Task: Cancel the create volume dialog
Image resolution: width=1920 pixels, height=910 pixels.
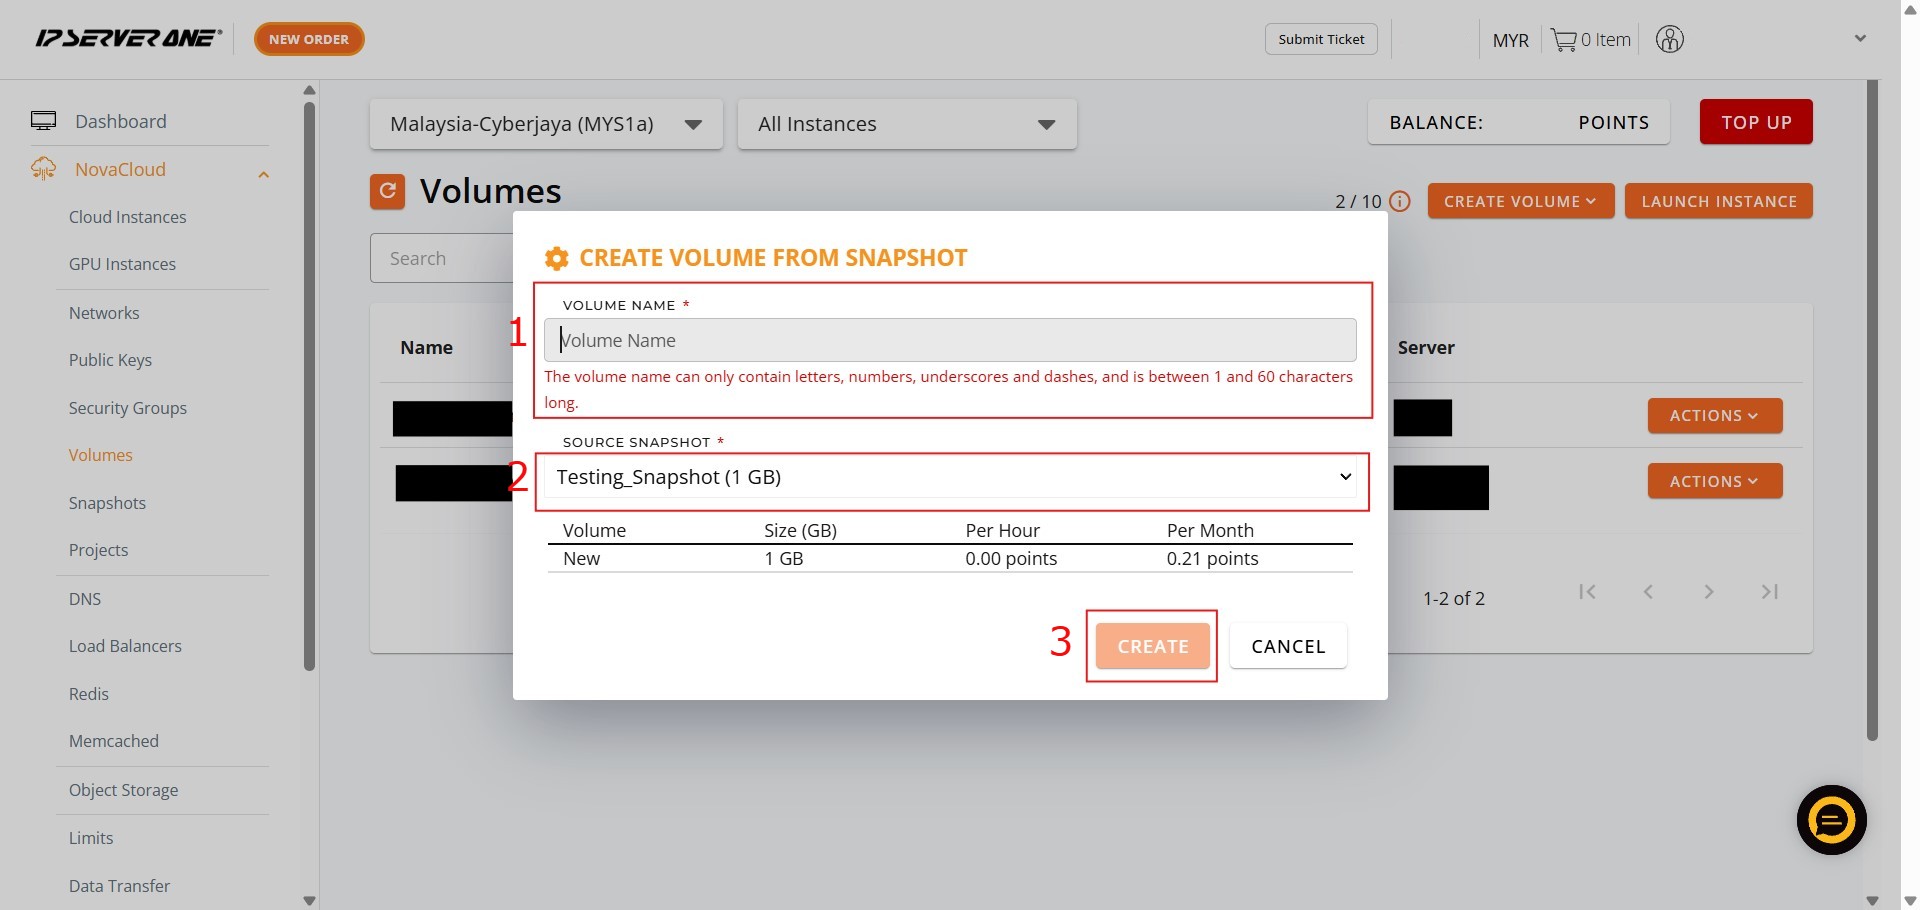Action: point(1287,646)
